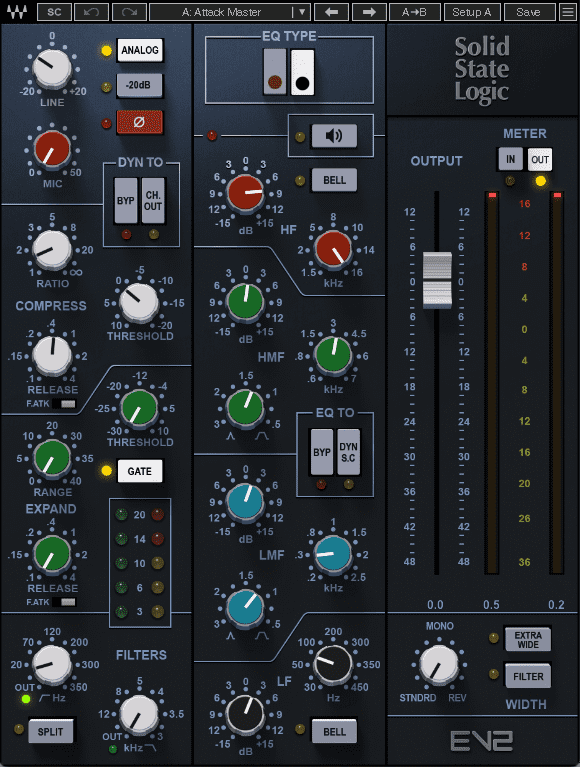Open the hamburger menu icon
Viewport: 580px width, 767px height.
568,12
